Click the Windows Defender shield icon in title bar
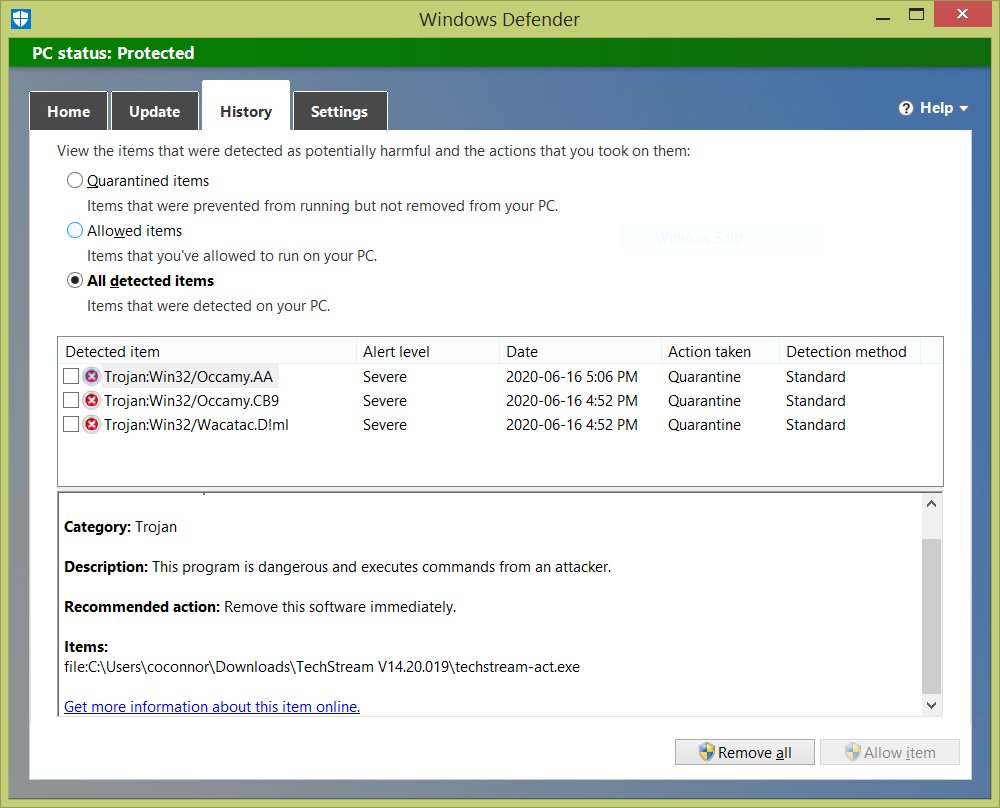Screen dimensions: 1000x808 [20, 18]
